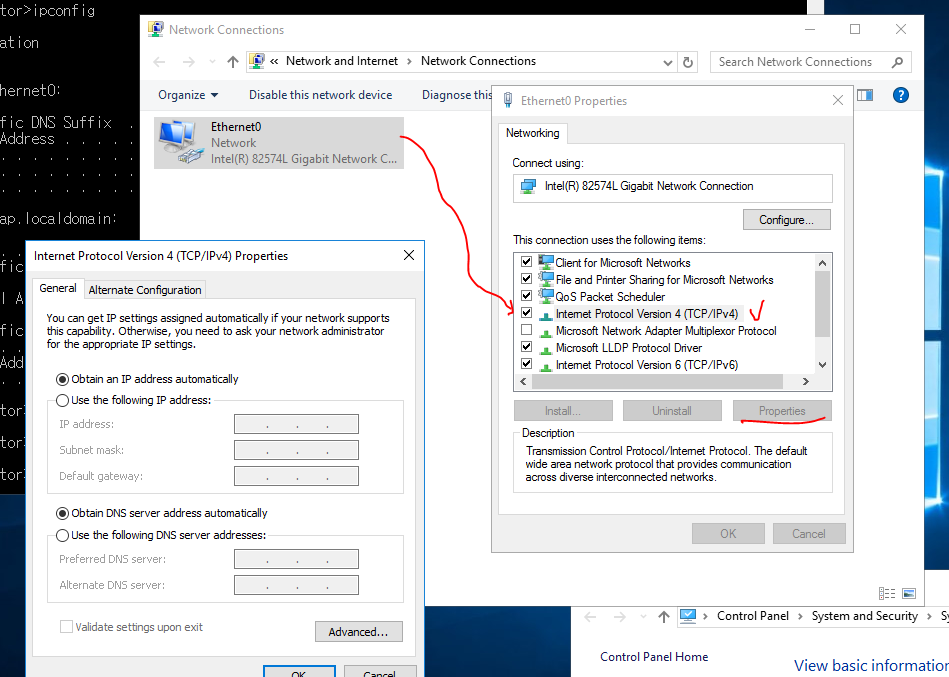Switch to details view icon in Network Connections
The height and width of the screenshot is (677, 949).
tap(887, 594)
